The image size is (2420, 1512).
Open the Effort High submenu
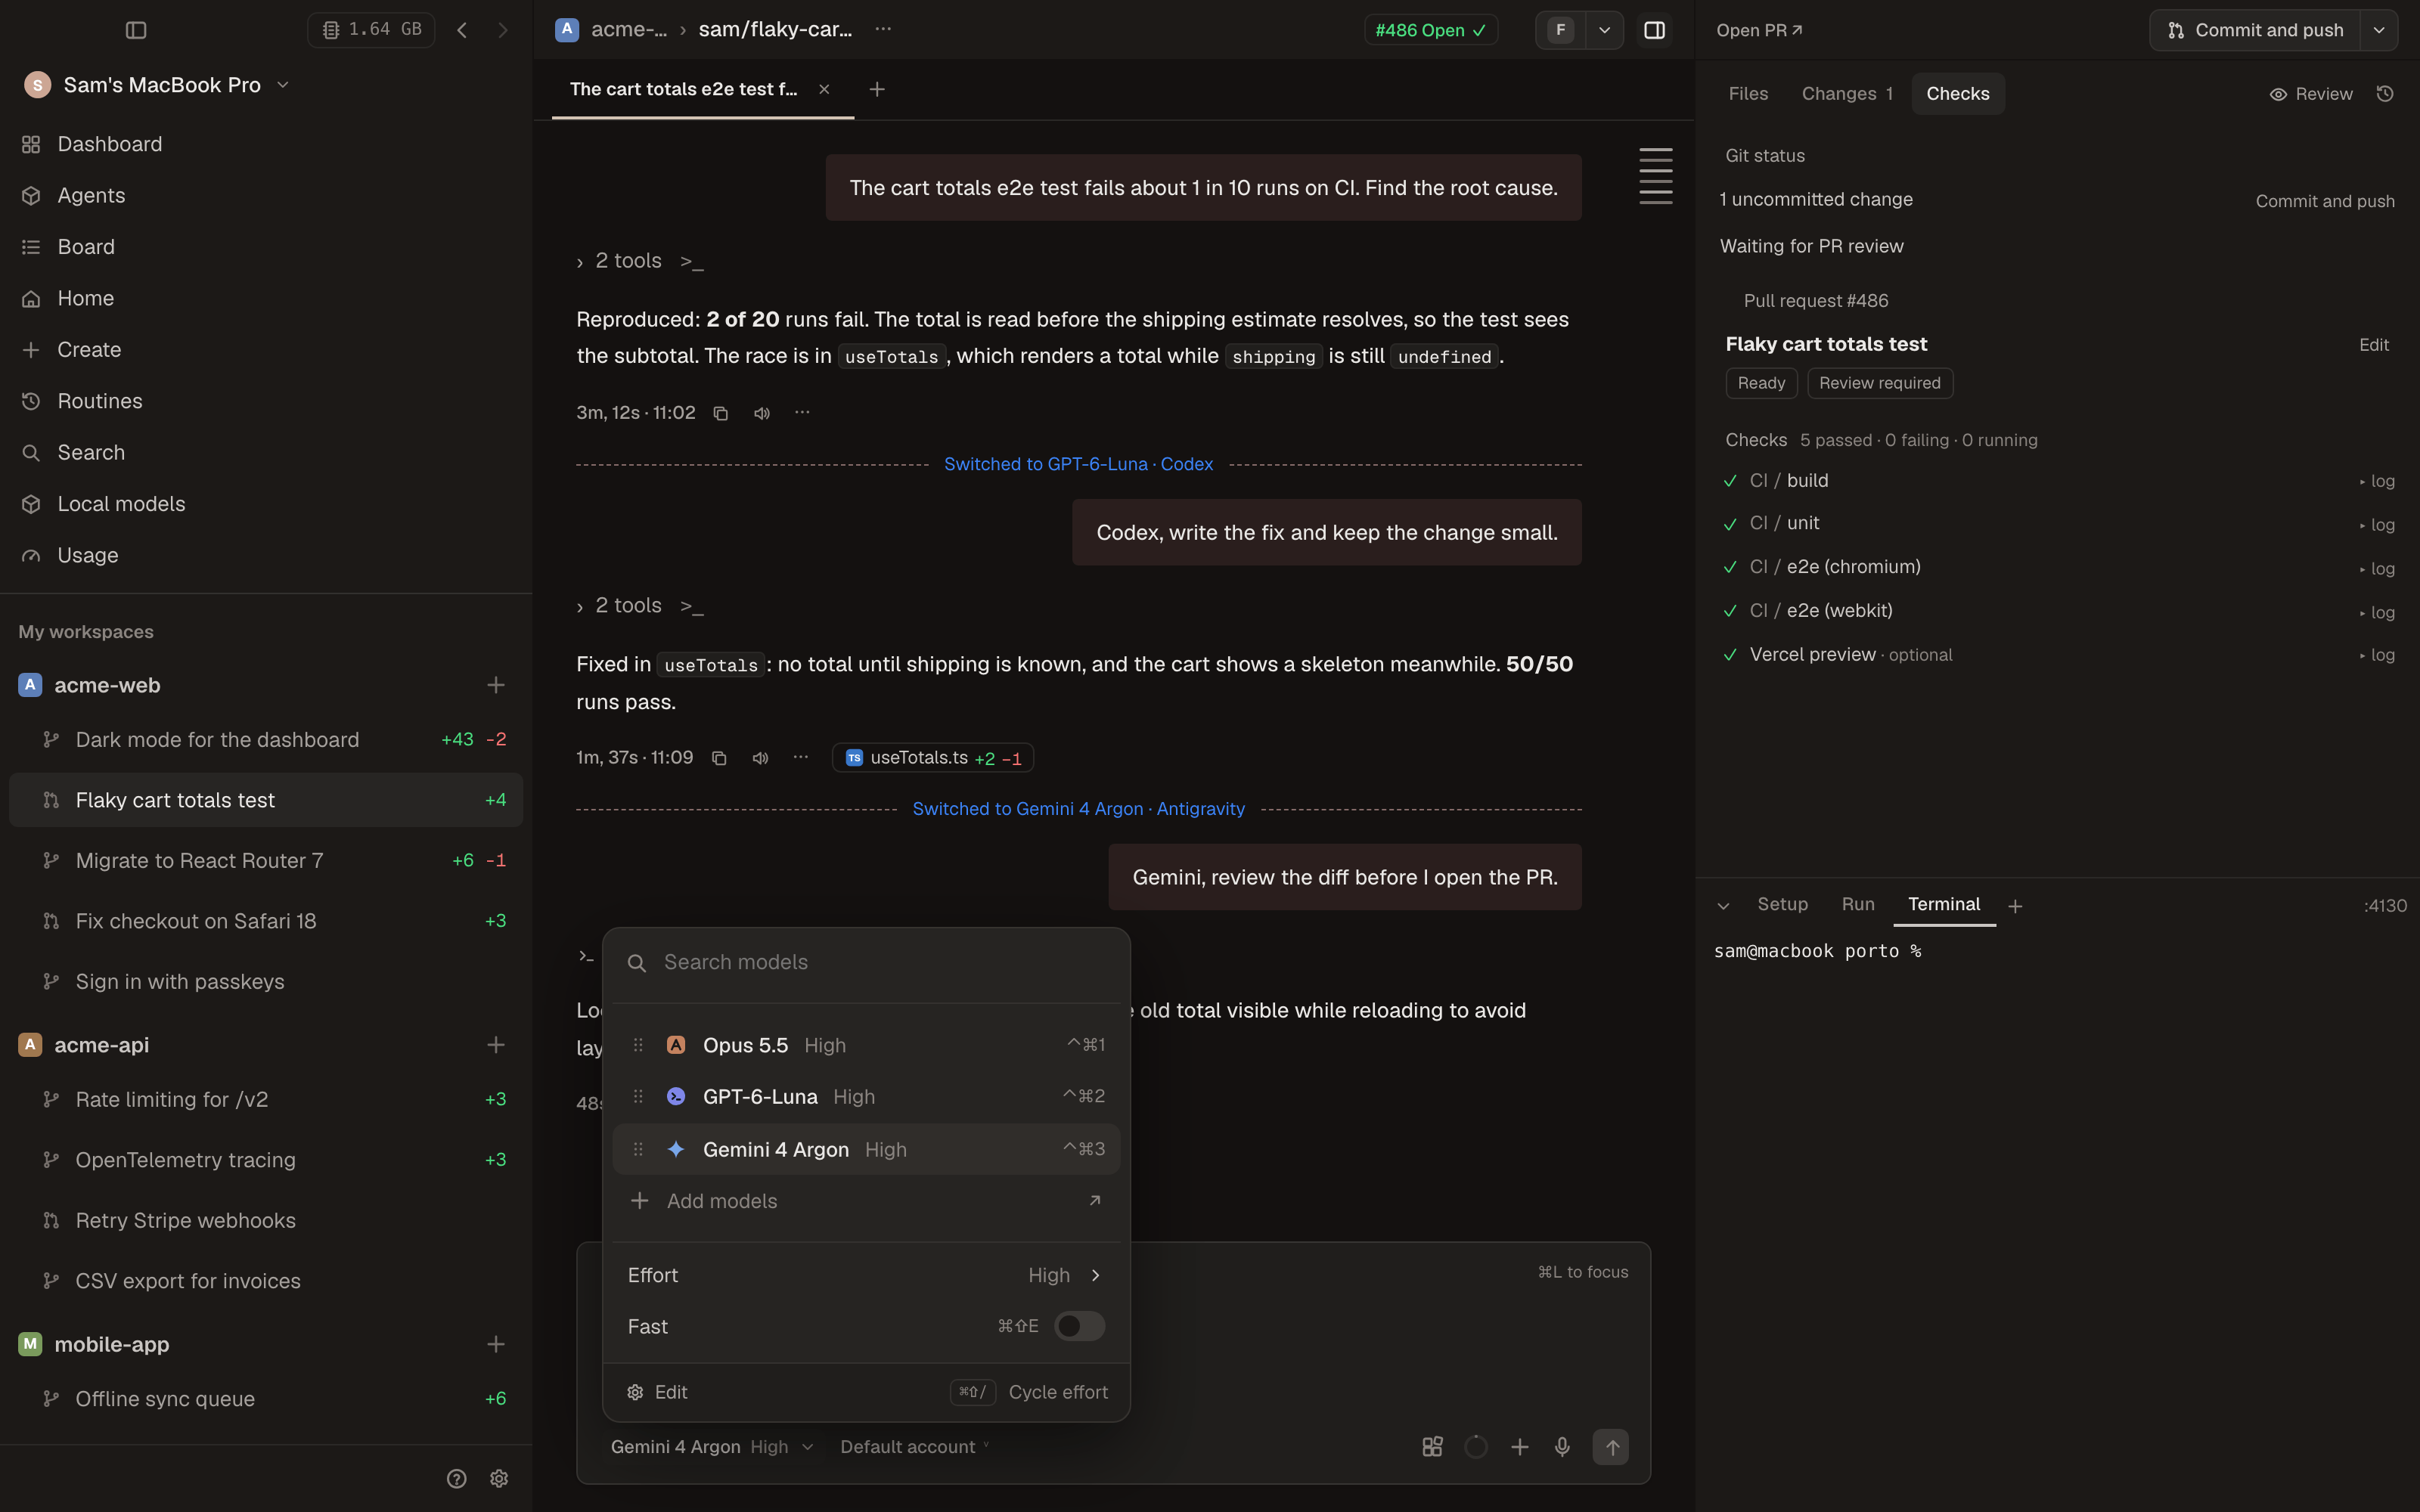pos(866,1275)
